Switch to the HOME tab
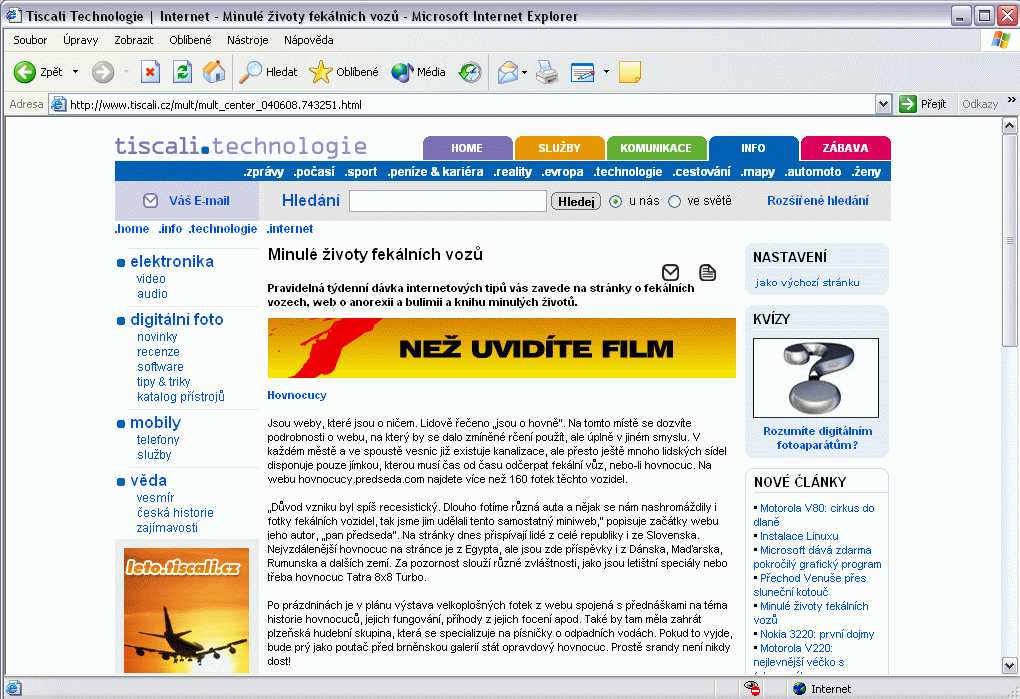 (467, 148)
